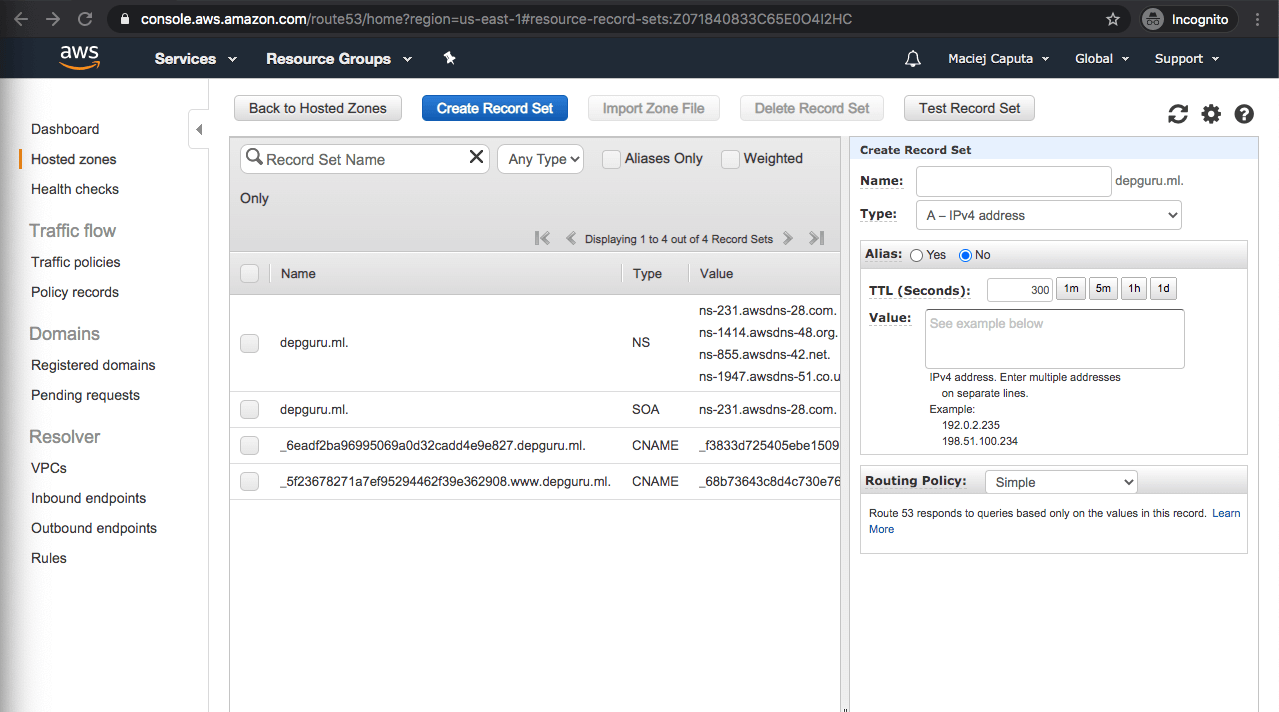The height and width of the screenshot is (712, 1279).
Task: Click the AWS logo home icon
Action: tap(79, 58)
